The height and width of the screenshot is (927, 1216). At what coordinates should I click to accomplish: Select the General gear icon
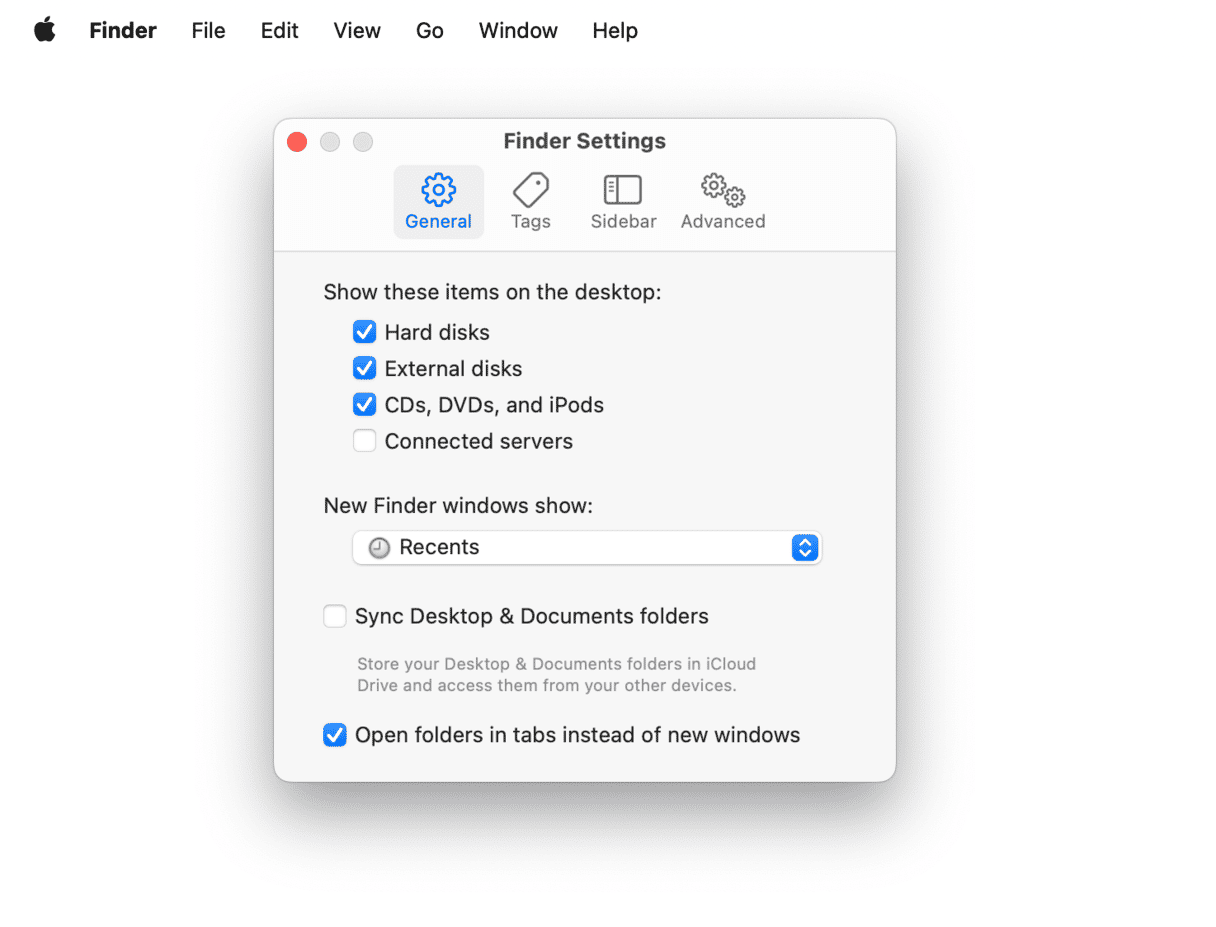coord(438,190)
